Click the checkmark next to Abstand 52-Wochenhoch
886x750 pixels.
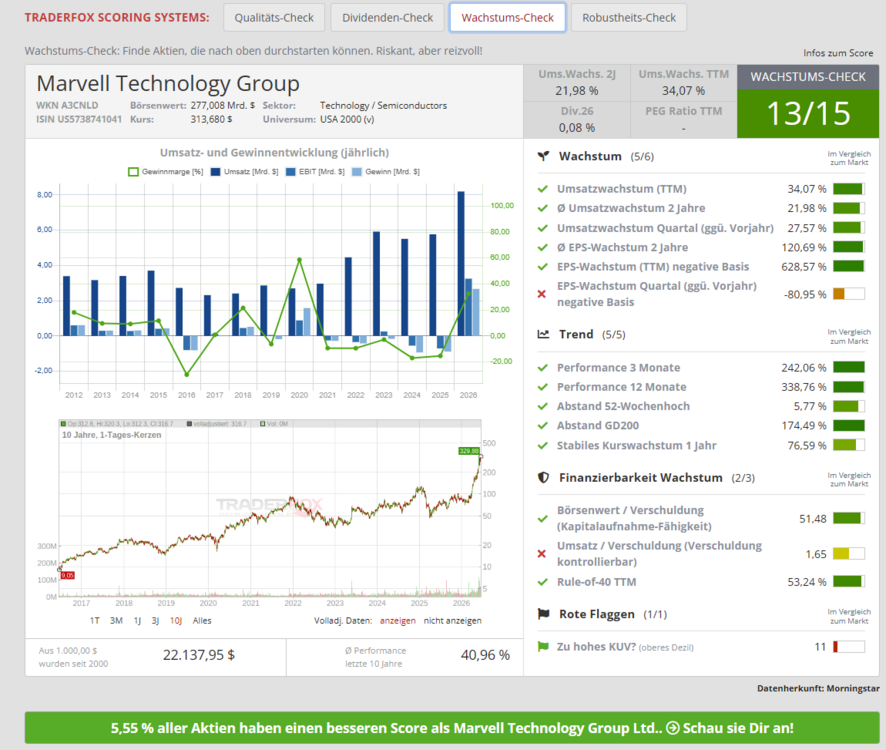click(542, 406)
